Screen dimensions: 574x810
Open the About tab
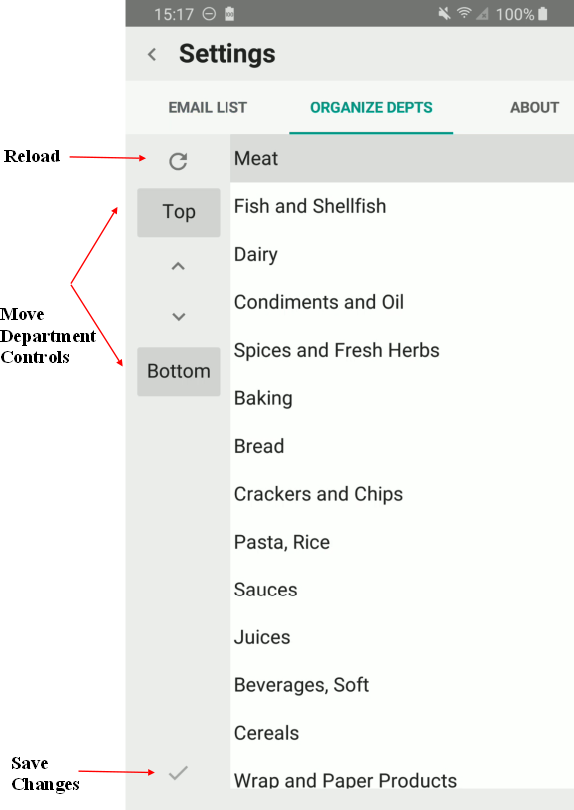(534, 107)
